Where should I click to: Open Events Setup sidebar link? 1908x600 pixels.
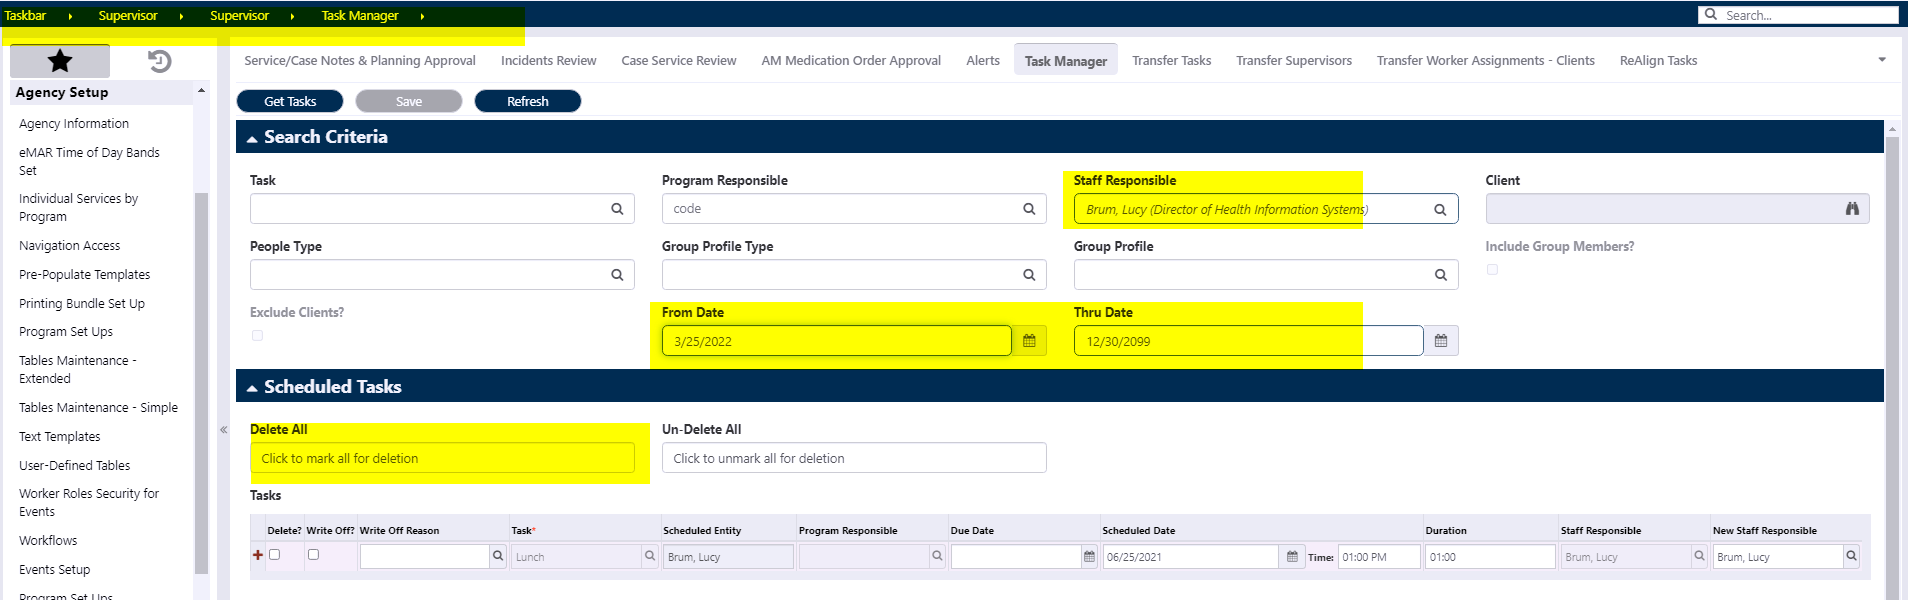click(54, 570)
